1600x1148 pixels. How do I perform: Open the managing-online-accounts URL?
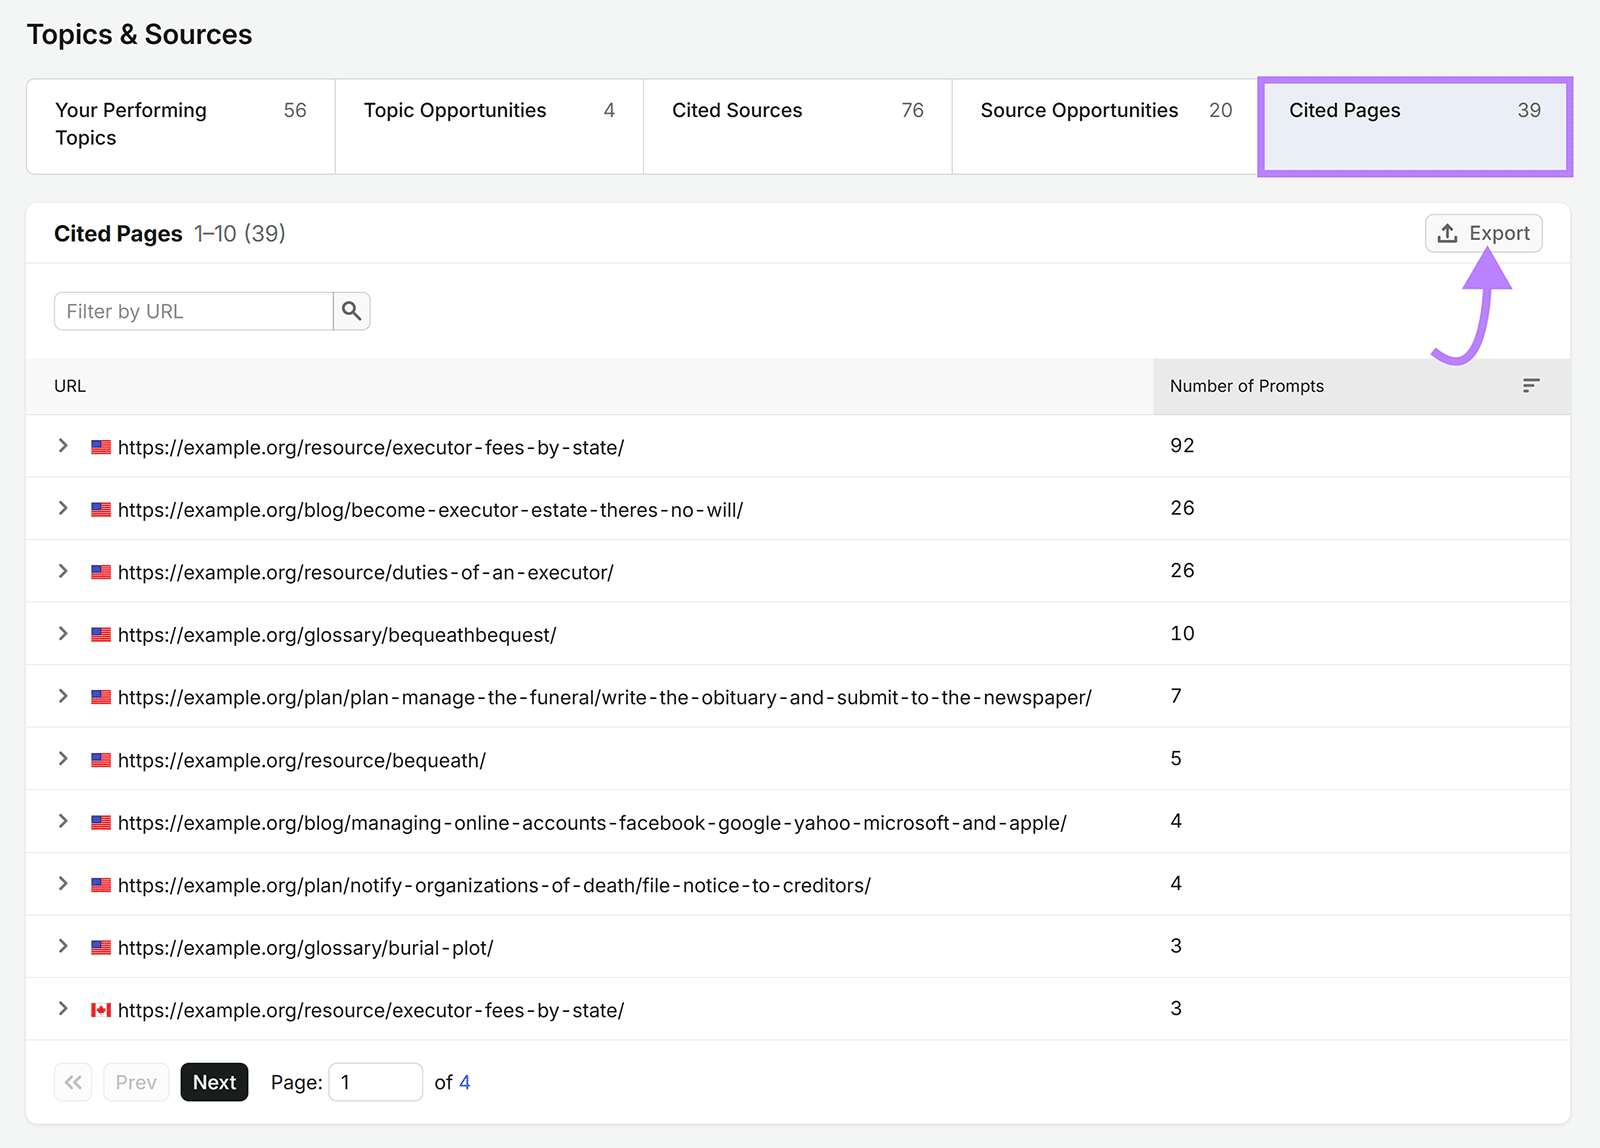coord(593,823)
